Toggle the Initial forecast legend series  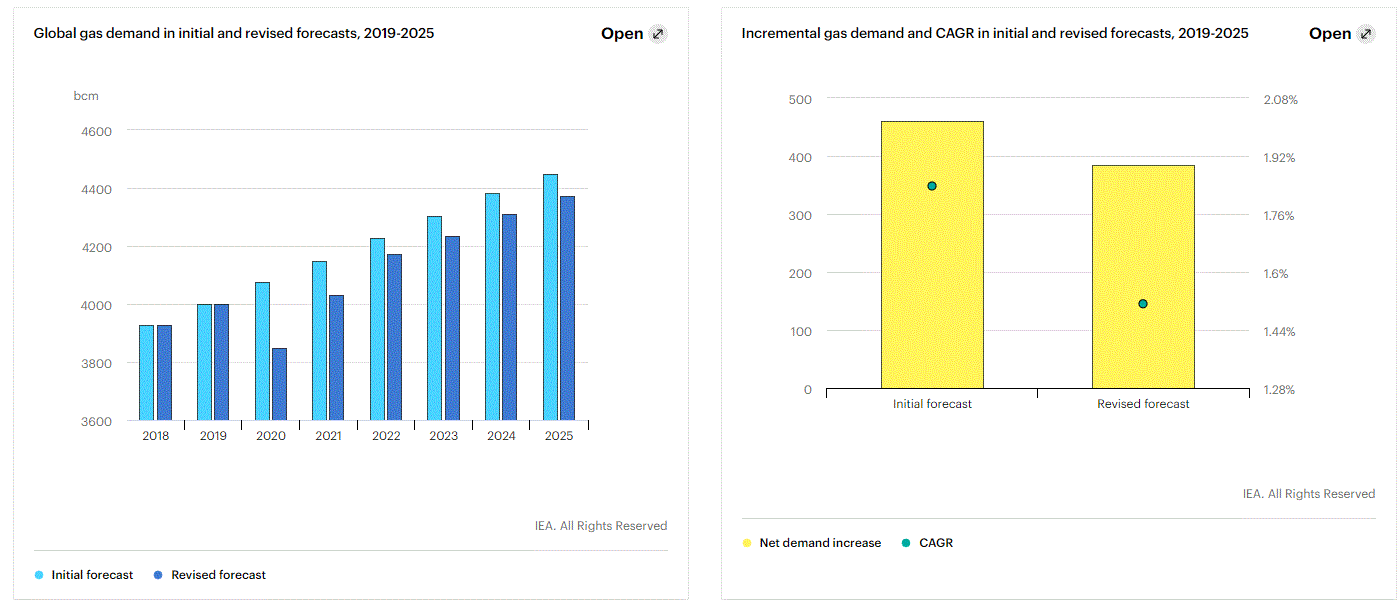[91, 575]
